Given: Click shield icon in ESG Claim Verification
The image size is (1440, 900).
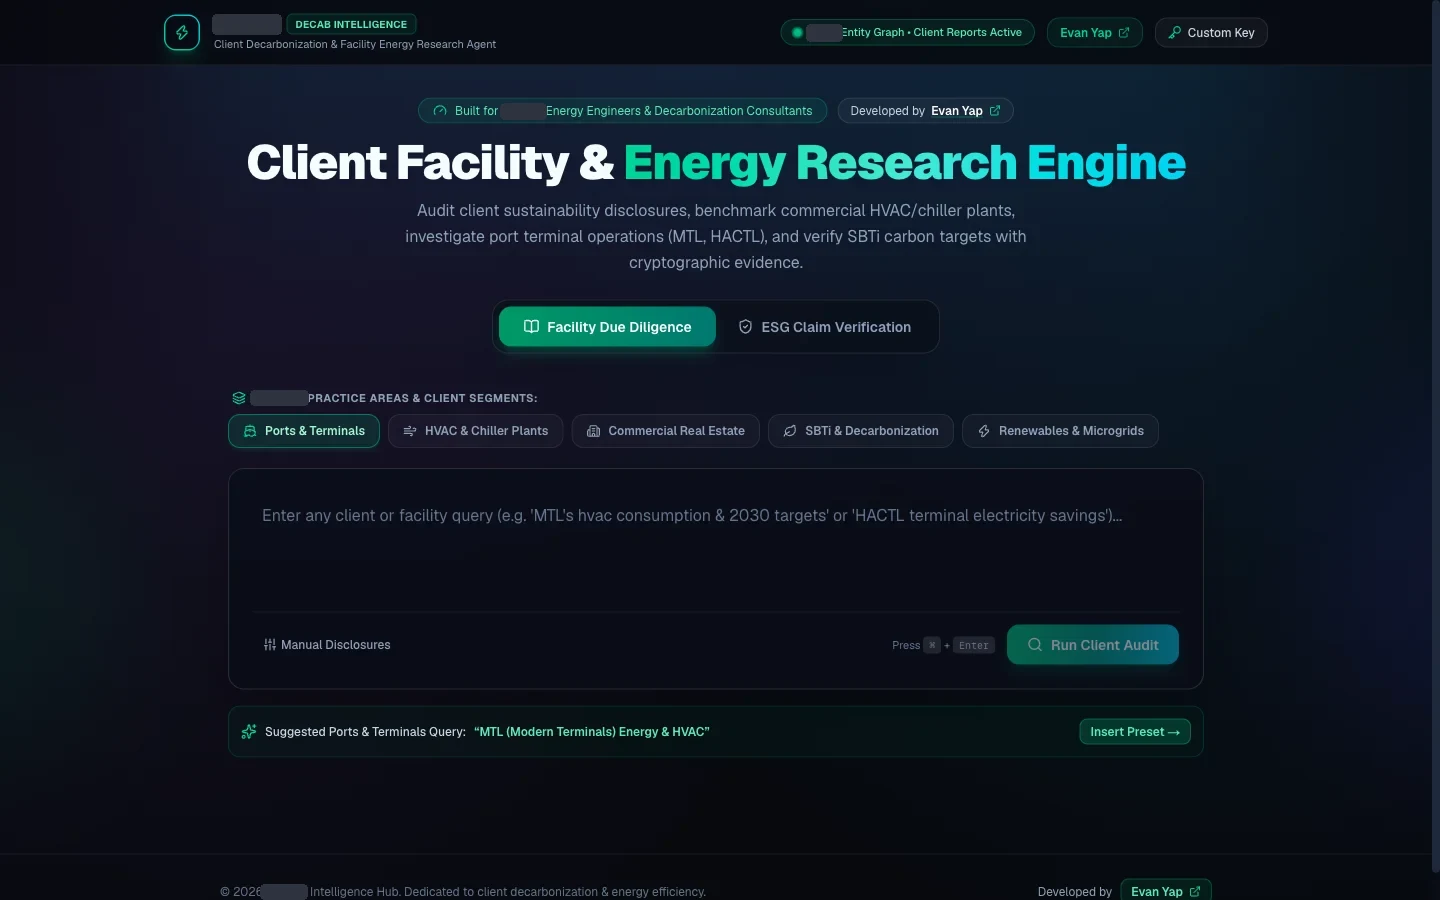Looking at the screenshot, I should pos(745,327).
